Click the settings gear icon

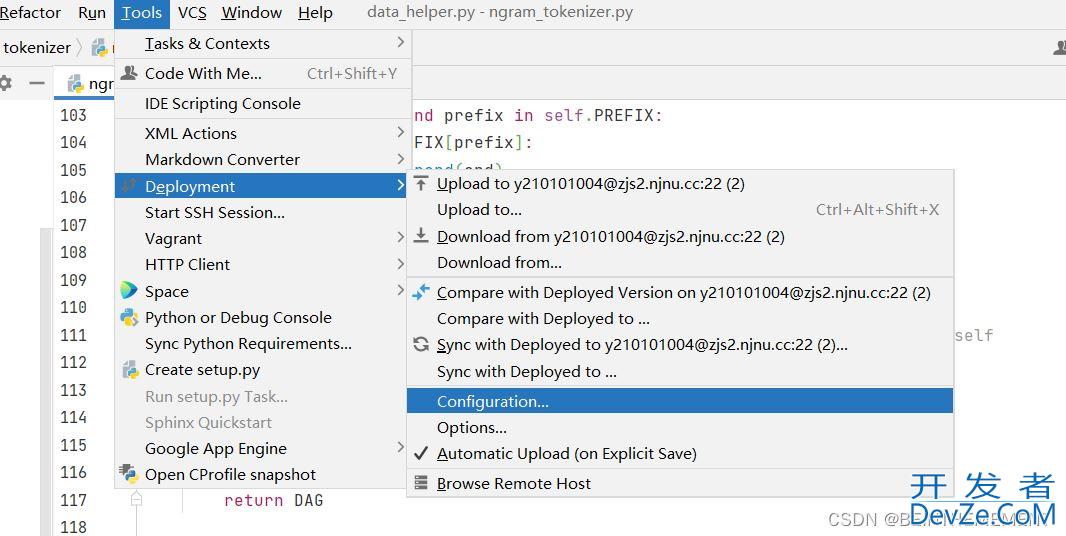click(x=5, y=83)
